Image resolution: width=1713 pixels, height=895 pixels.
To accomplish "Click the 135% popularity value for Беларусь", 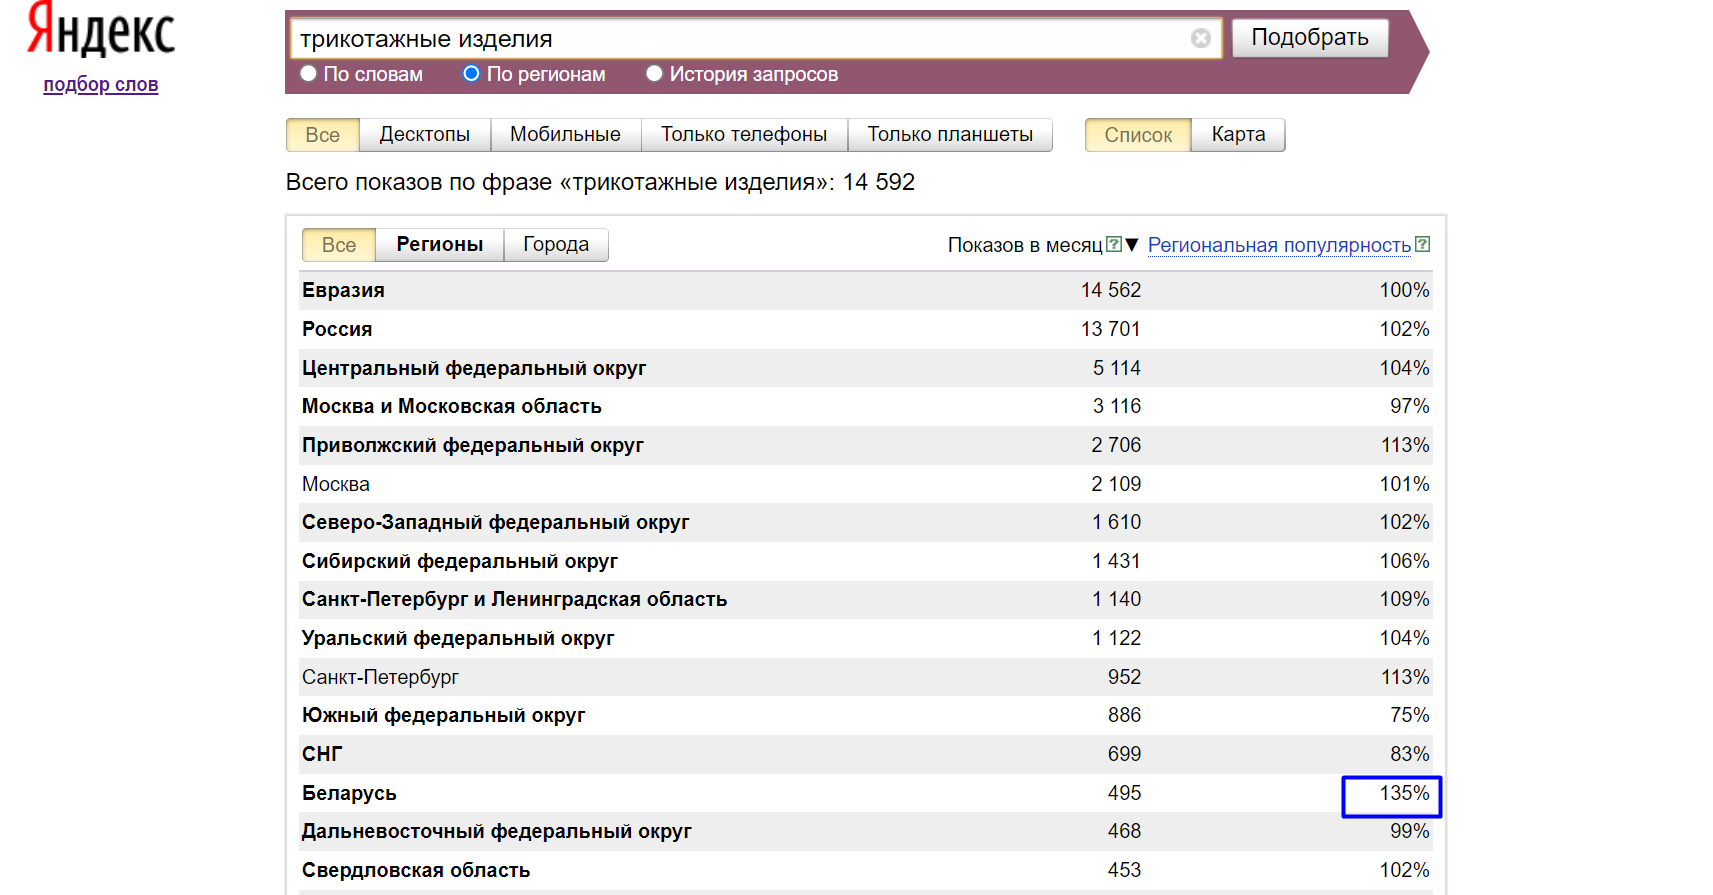I will point(1405,793).
